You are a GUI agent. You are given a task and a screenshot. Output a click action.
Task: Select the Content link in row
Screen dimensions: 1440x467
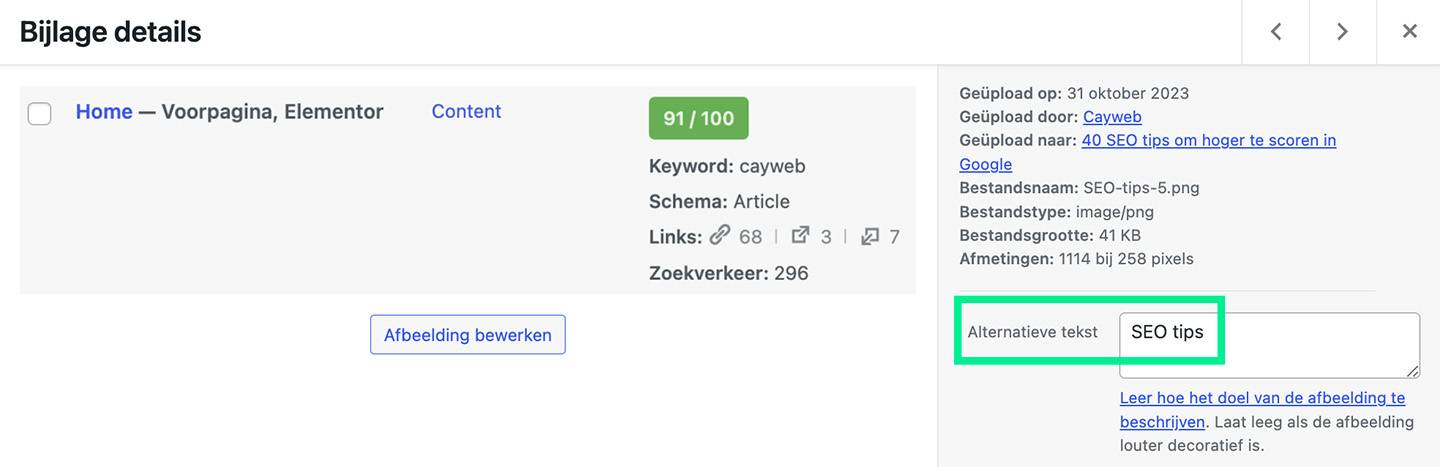tap(466, 111)
